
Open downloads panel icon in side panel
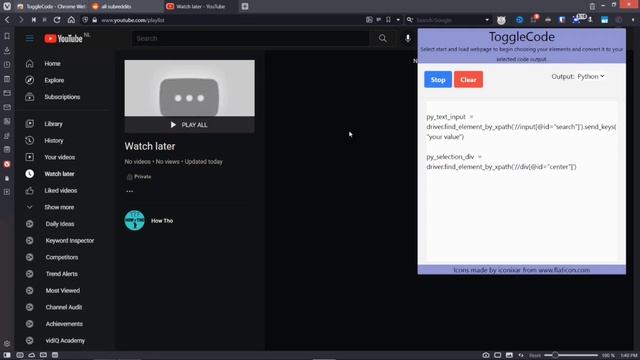pyautogui.click(x=7, y=50)
